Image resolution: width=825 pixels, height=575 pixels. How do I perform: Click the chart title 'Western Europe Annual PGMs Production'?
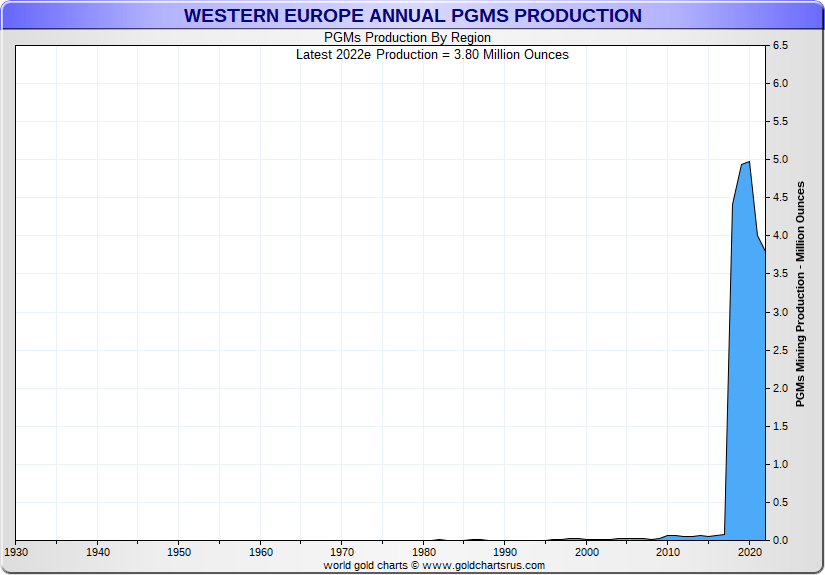(x=412, y=16)
